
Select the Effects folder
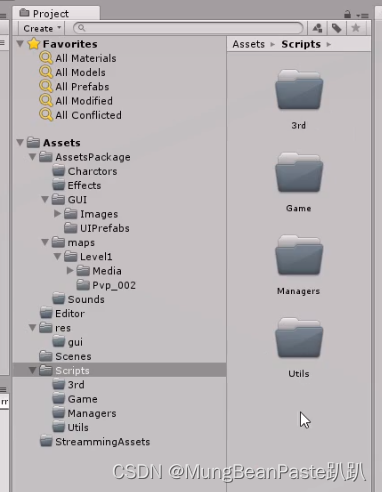tap(84, 185)
